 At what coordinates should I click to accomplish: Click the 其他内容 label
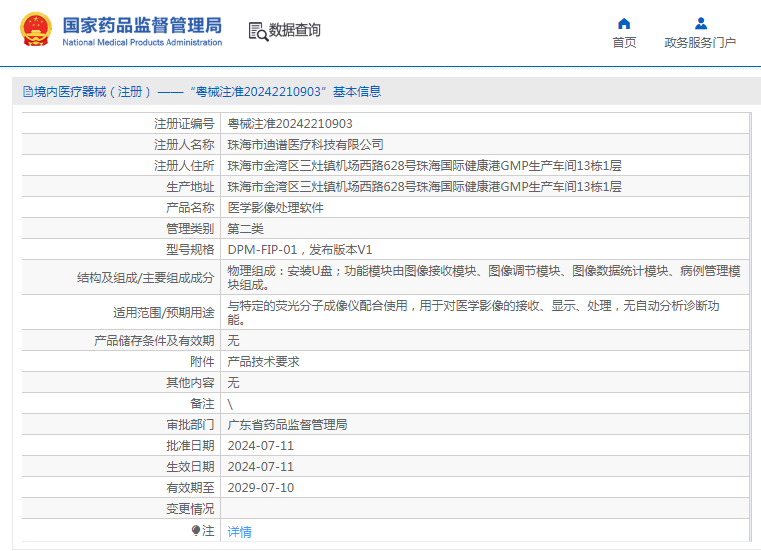(190, 383)
